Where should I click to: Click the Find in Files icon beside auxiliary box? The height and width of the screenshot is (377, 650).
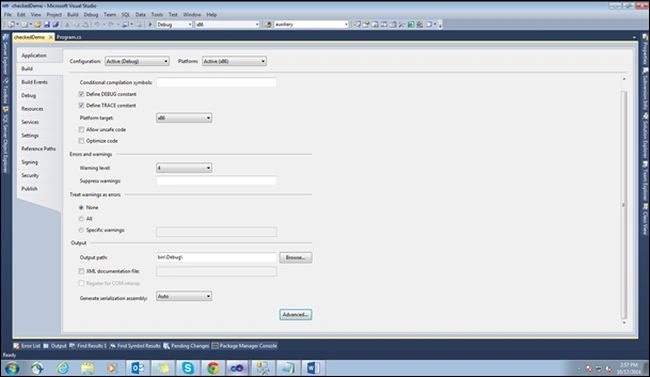click(x=268, y=24)
